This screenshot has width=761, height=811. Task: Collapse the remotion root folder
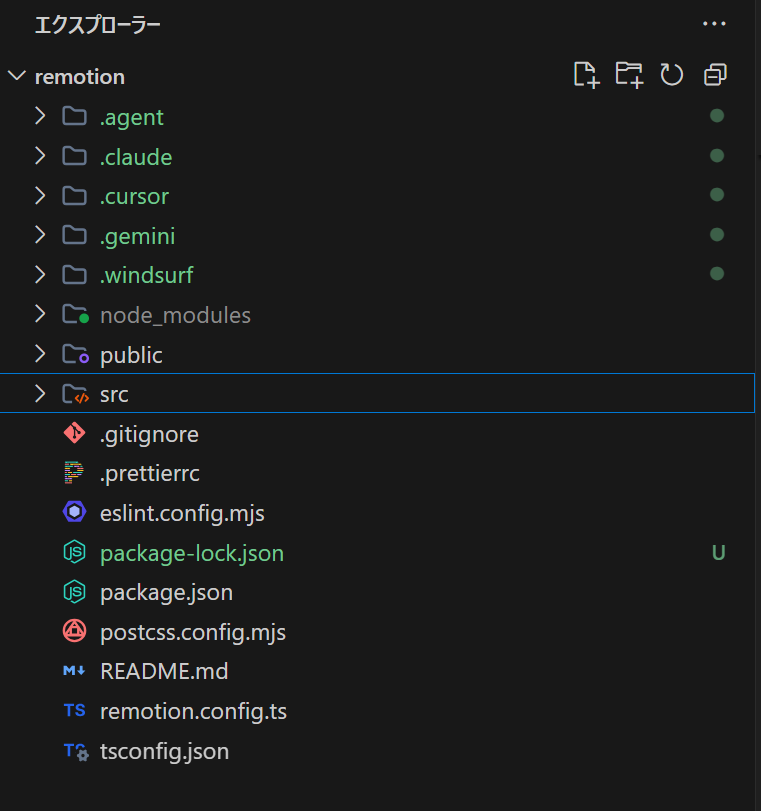tap(17, 77)
